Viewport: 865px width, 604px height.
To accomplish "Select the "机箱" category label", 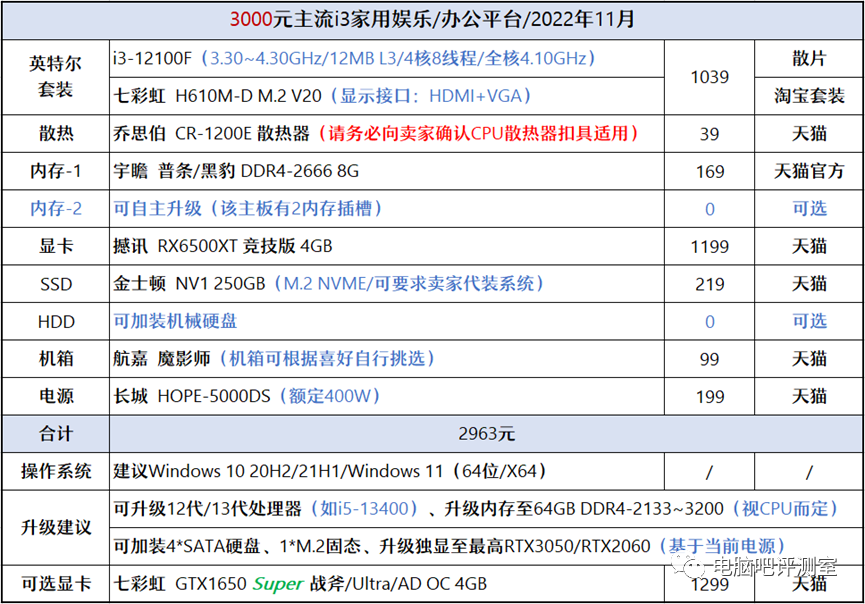I will (56, 359).
